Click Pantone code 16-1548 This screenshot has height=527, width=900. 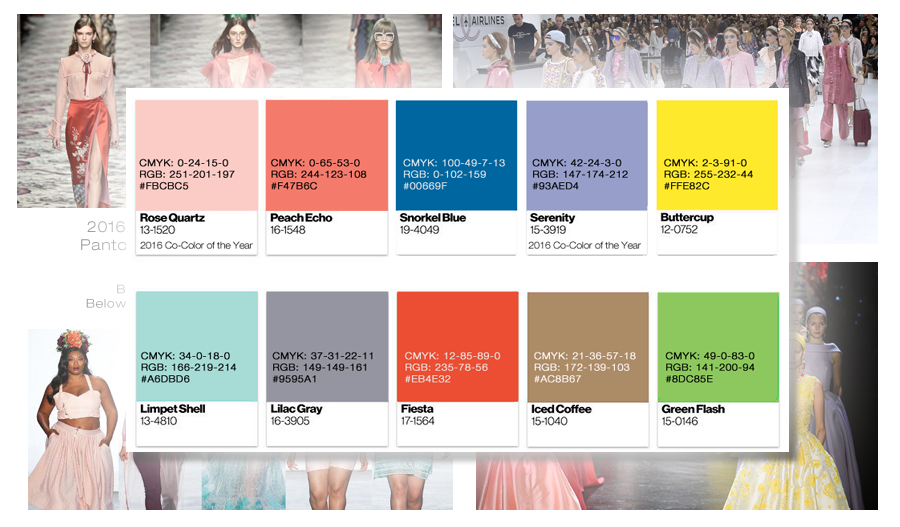click(288, 230)
